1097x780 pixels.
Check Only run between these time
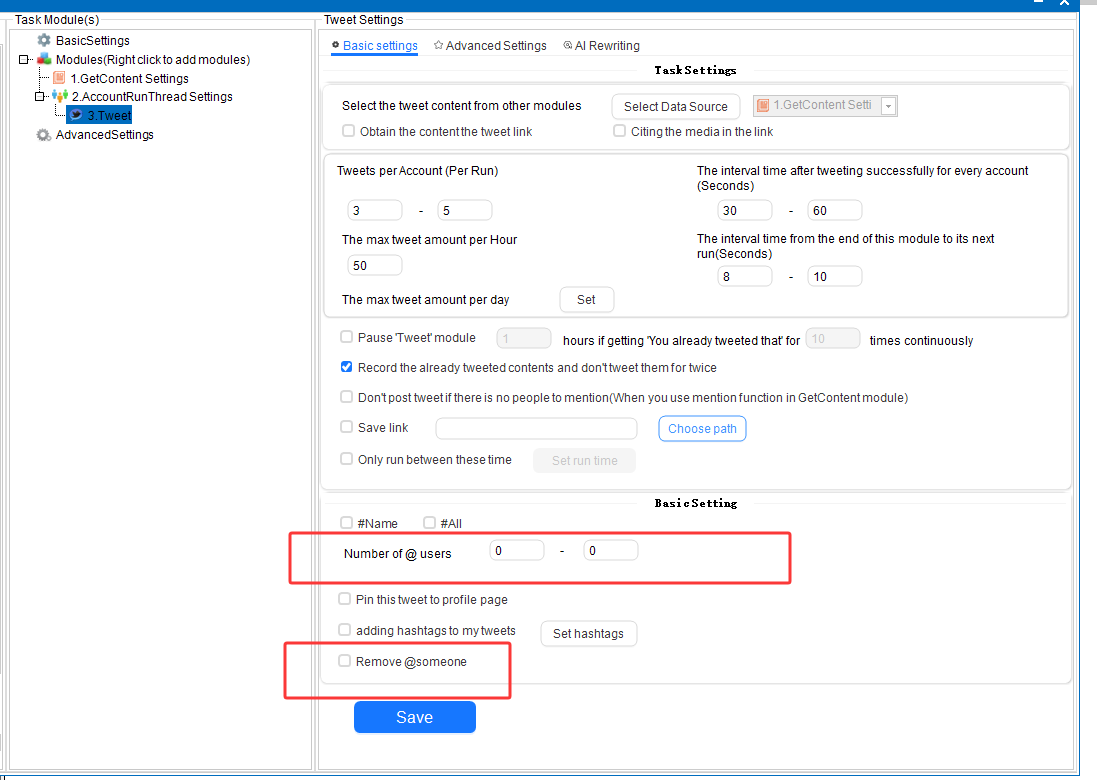pyautogui.click(x=346, y=459)
